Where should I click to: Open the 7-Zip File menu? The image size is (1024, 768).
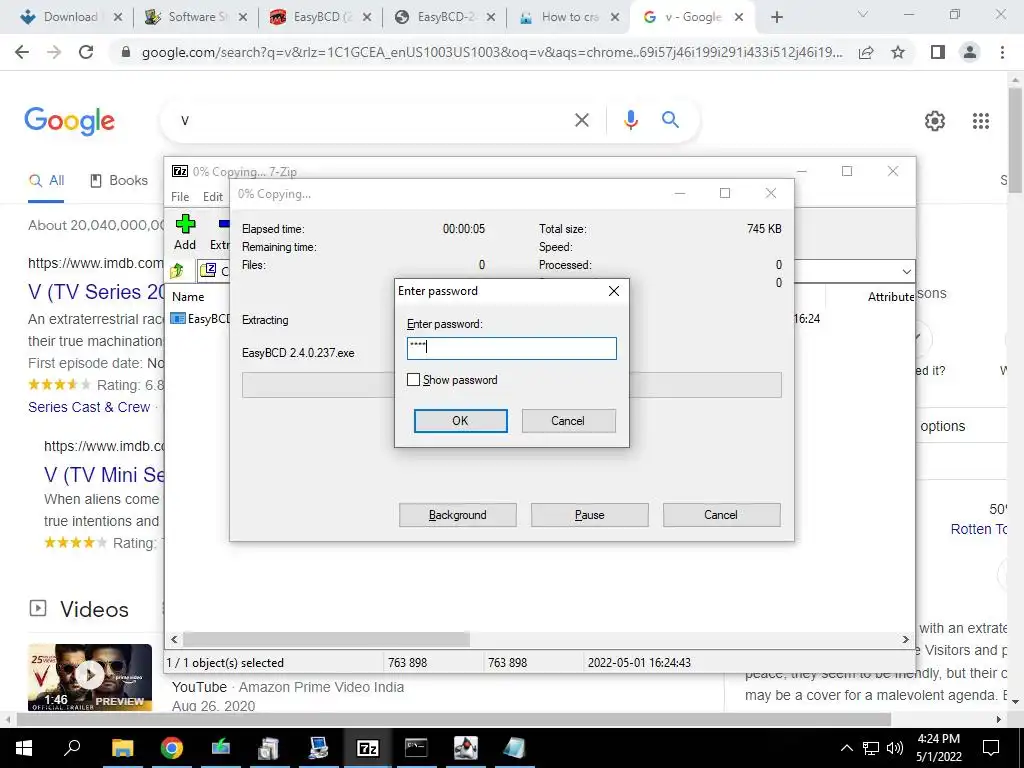coord(180,197)
